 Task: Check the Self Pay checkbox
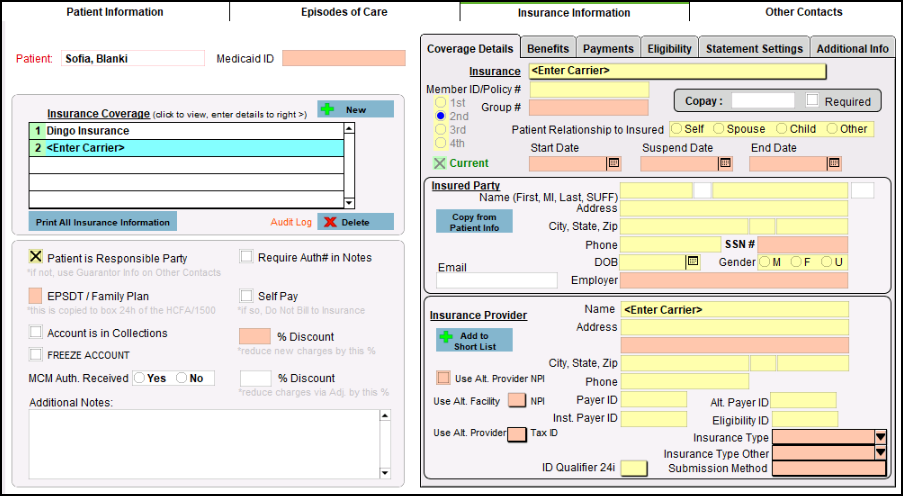247,296
